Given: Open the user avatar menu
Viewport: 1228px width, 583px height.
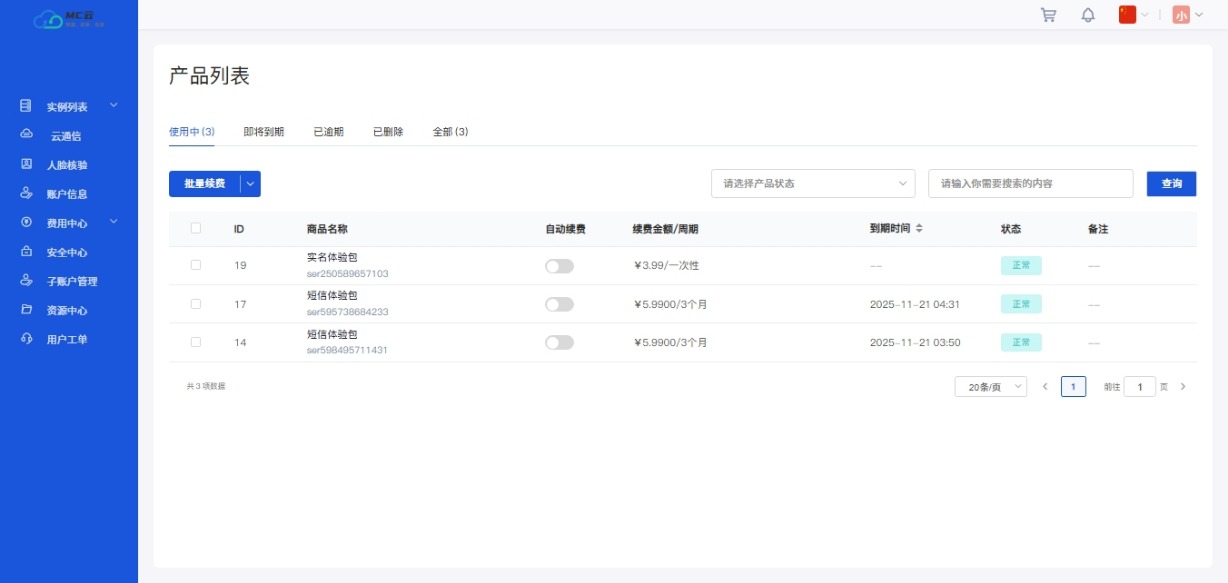Looking at the screenshot, I should 1182,15.
